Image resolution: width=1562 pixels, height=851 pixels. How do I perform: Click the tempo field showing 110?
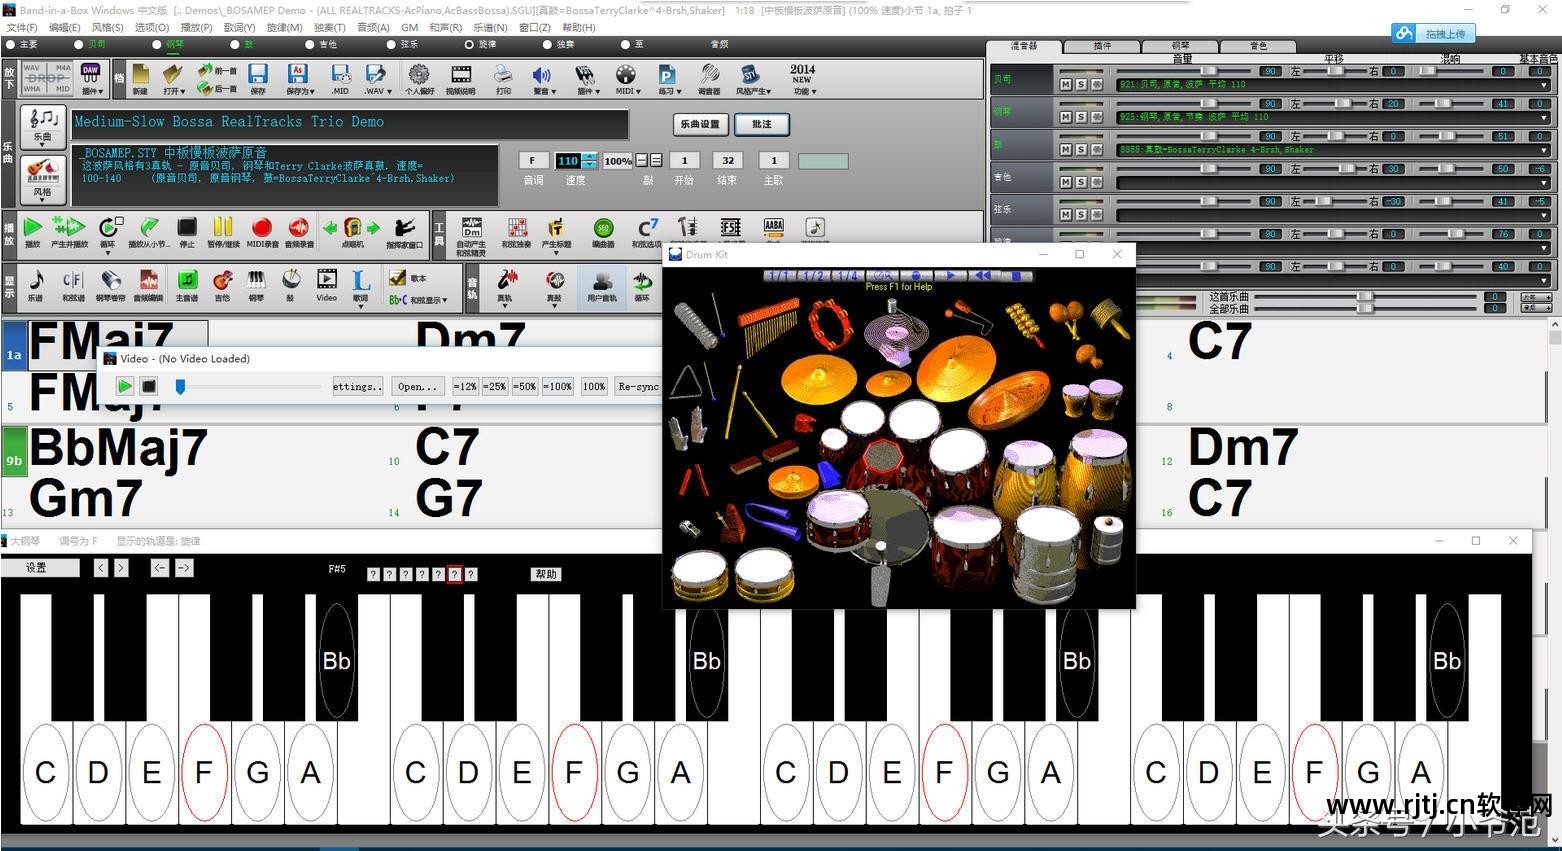tap(568, 161)
